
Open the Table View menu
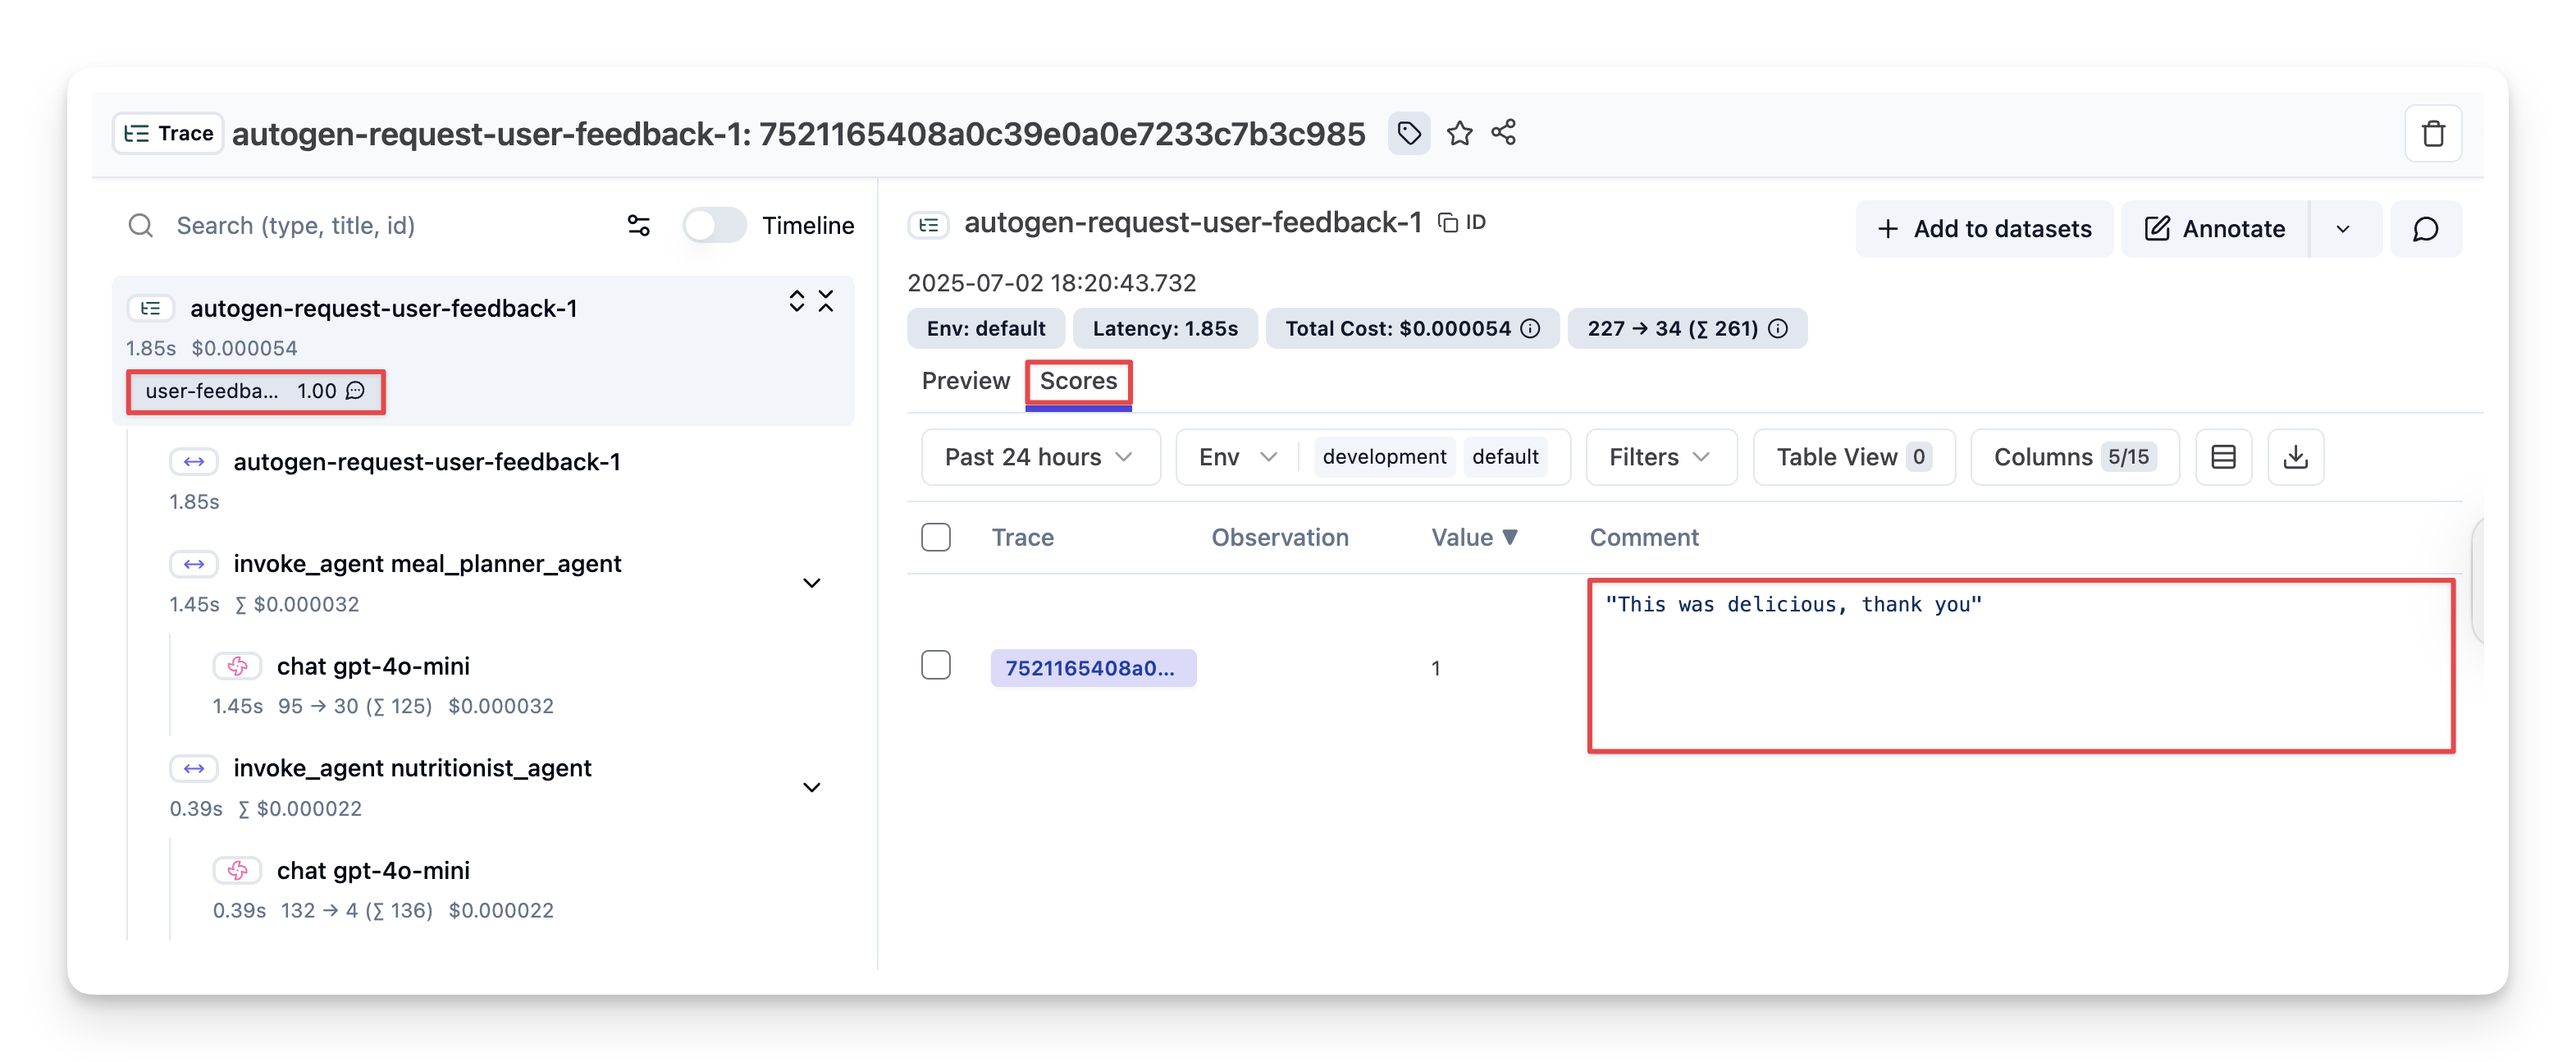click(x=1853, y=457)
